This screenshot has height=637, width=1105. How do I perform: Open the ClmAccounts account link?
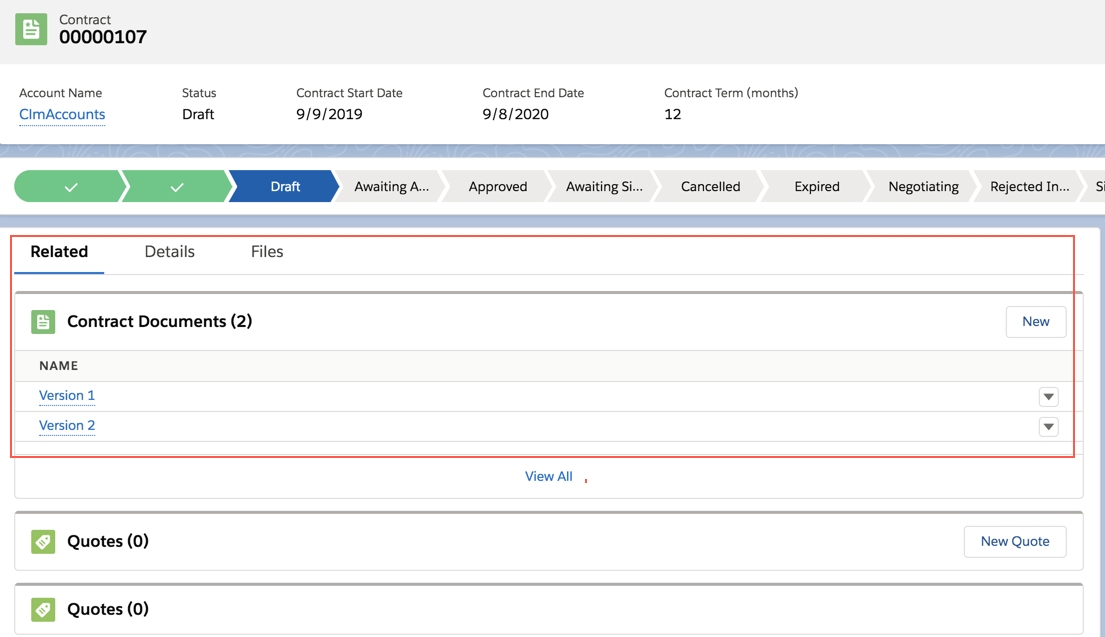62,114
